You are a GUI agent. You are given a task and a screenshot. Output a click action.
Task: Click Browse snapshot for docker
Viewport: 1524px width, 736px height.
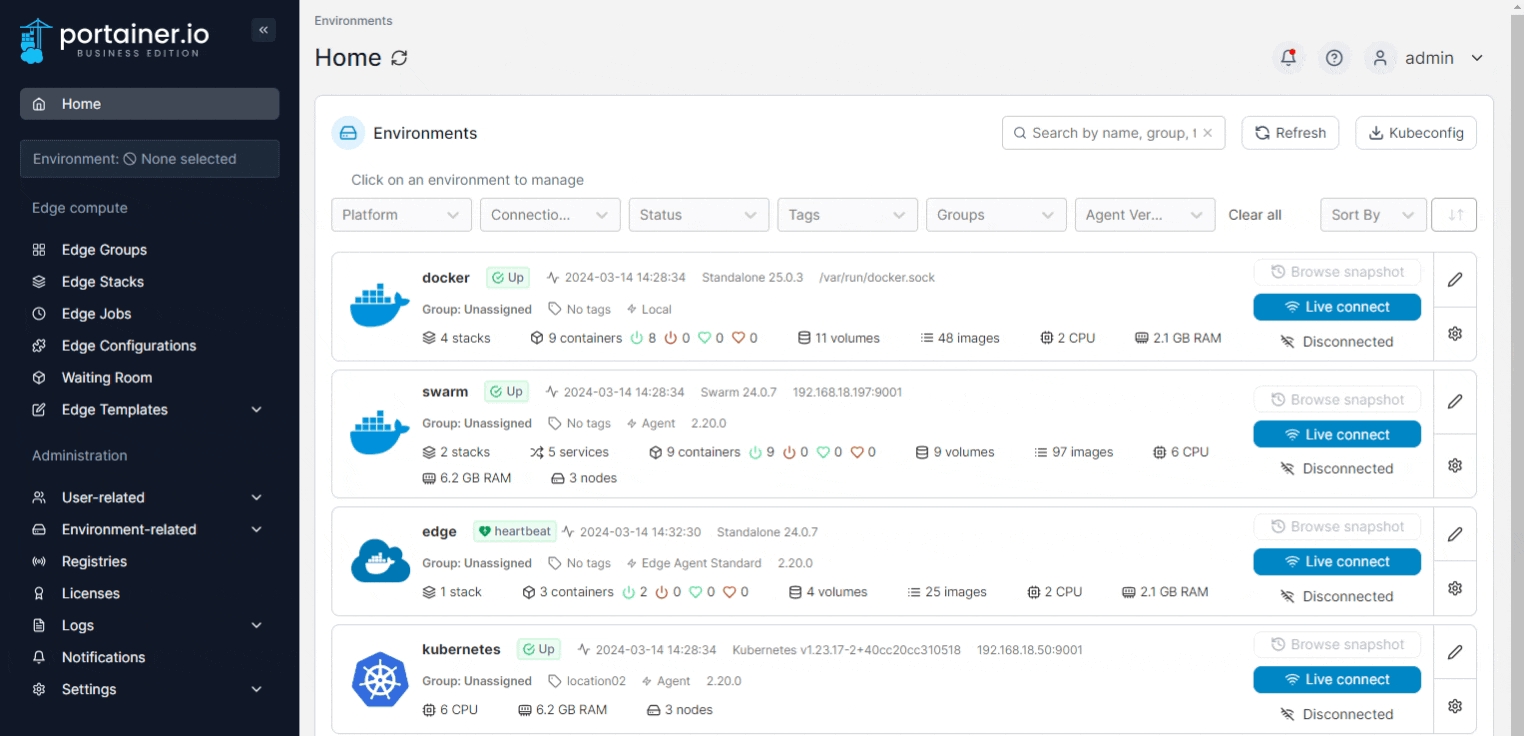point(1337,272)
